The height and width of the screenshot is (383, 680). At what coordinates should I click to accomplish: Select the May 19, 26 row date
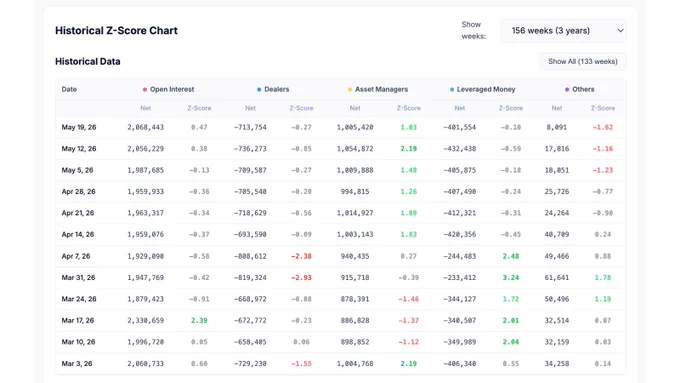79,128
